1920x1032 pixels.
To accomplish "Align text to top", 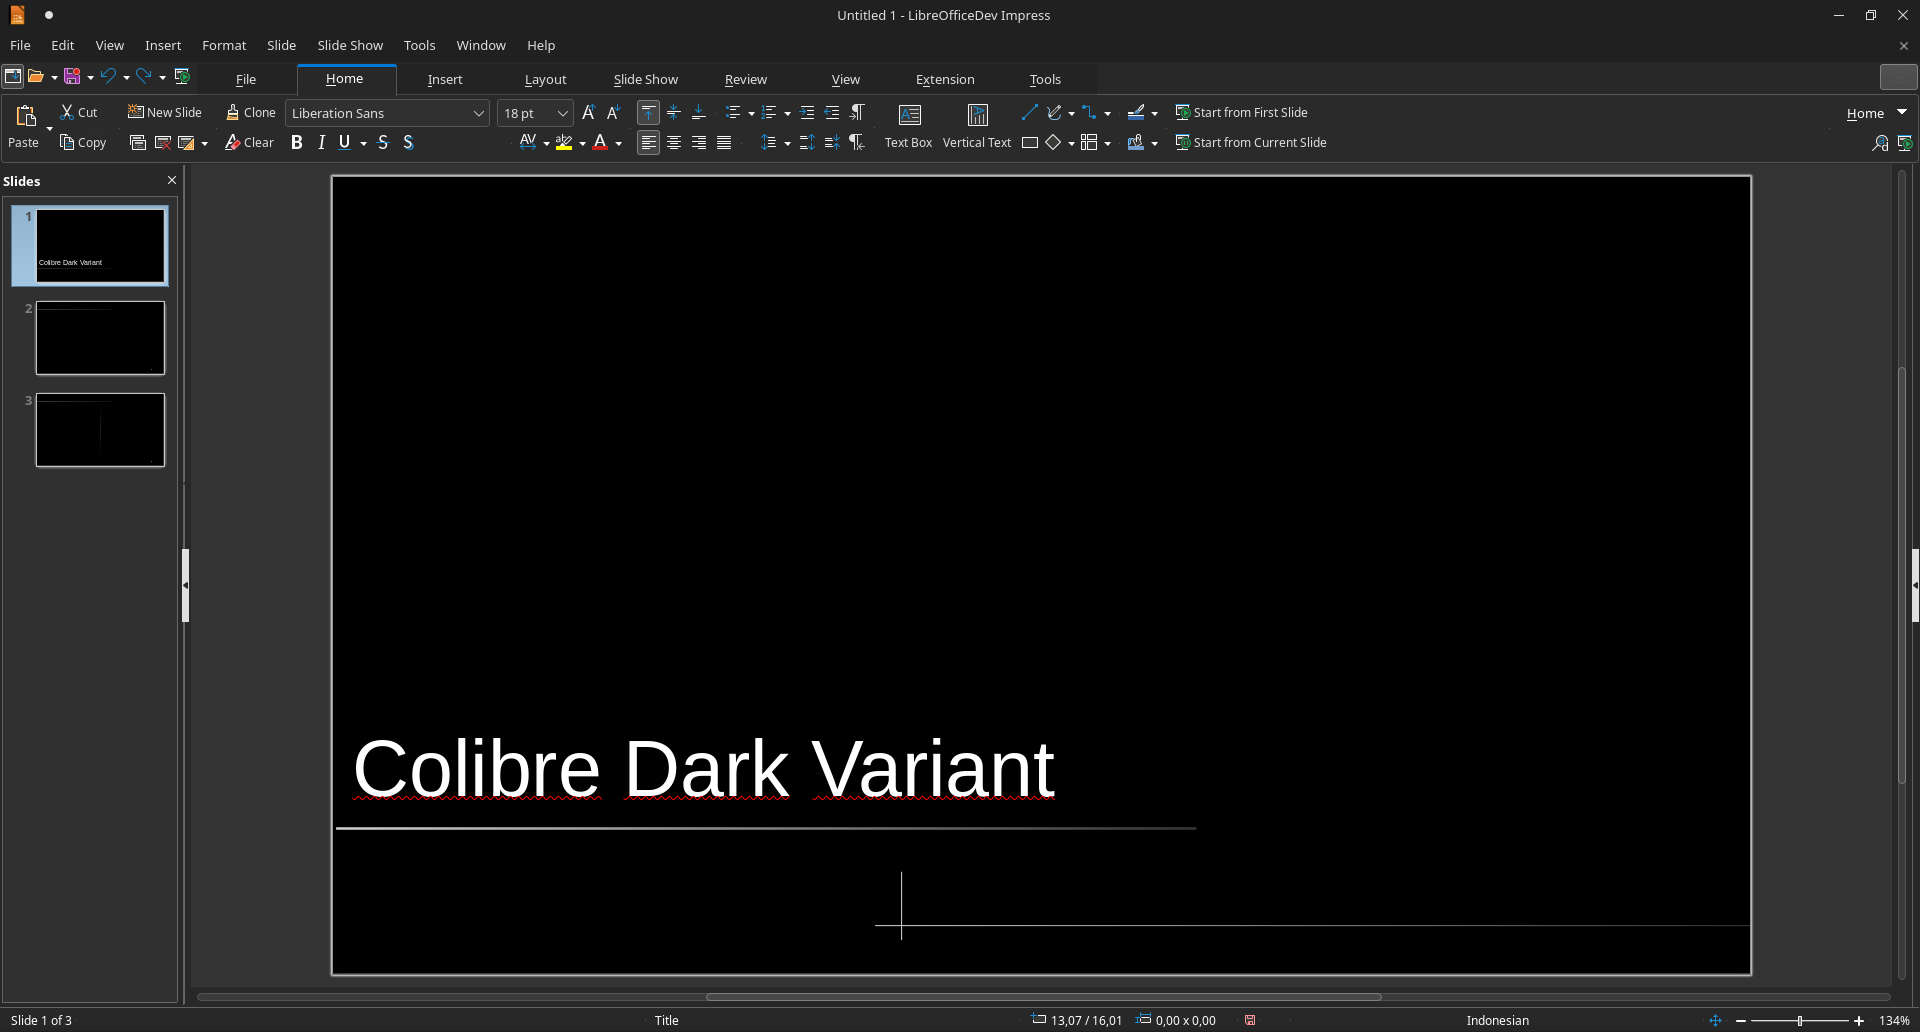I will tap(649, 113).
